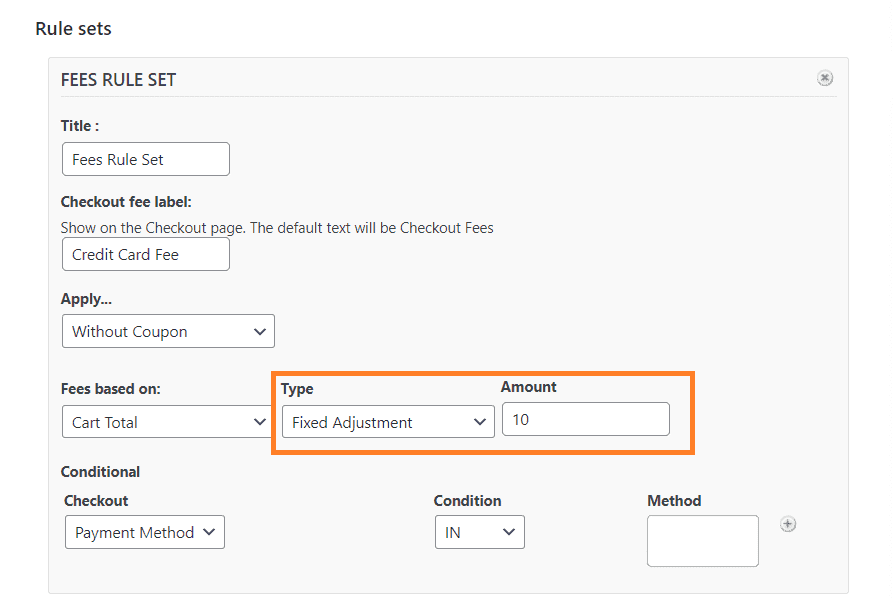Open the Fixed Adjustment type dropdown
The height and width of the screenshot is (600, 893).
pos(388,422)
